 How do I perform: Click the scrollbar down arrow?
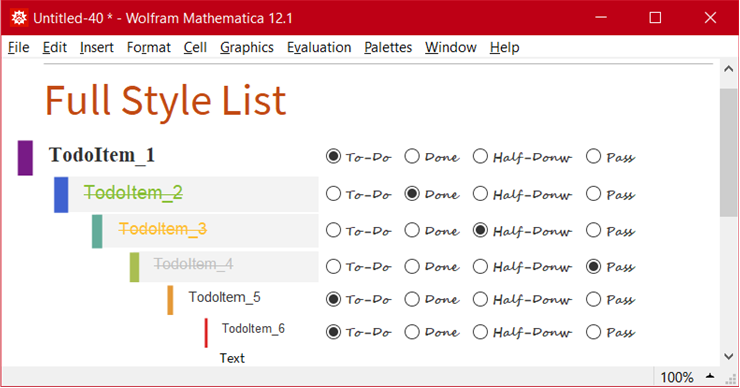729,356
